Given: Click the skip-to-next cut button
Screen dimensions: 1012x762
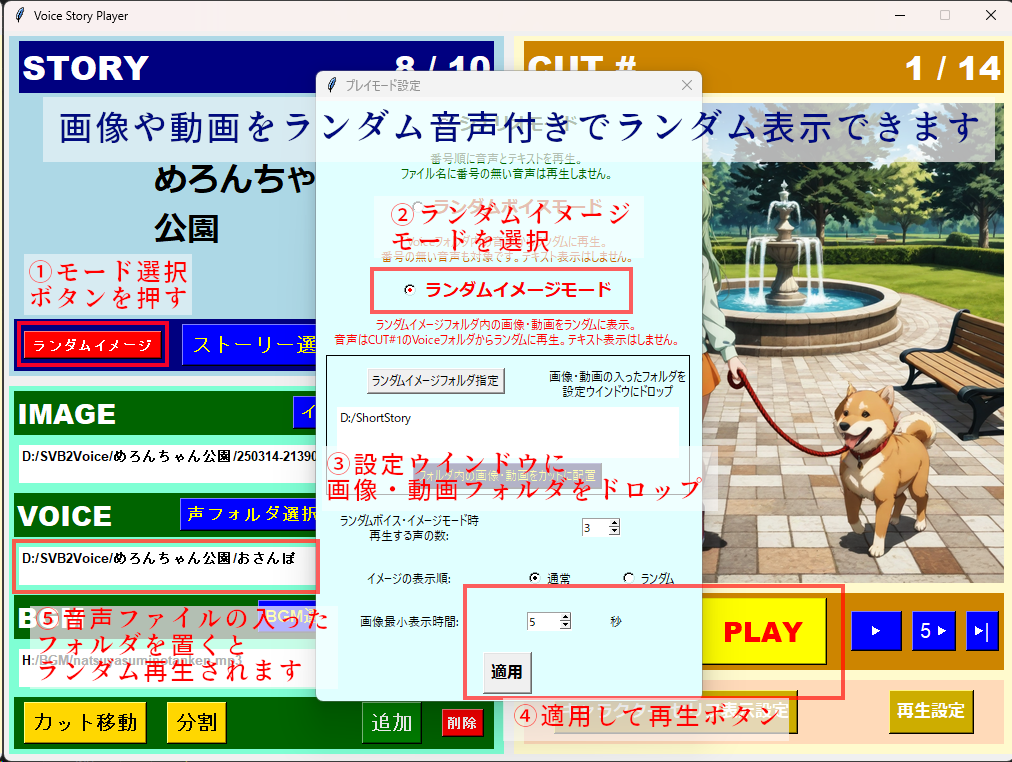Looking at the screenshot, I should click(982, 631).
